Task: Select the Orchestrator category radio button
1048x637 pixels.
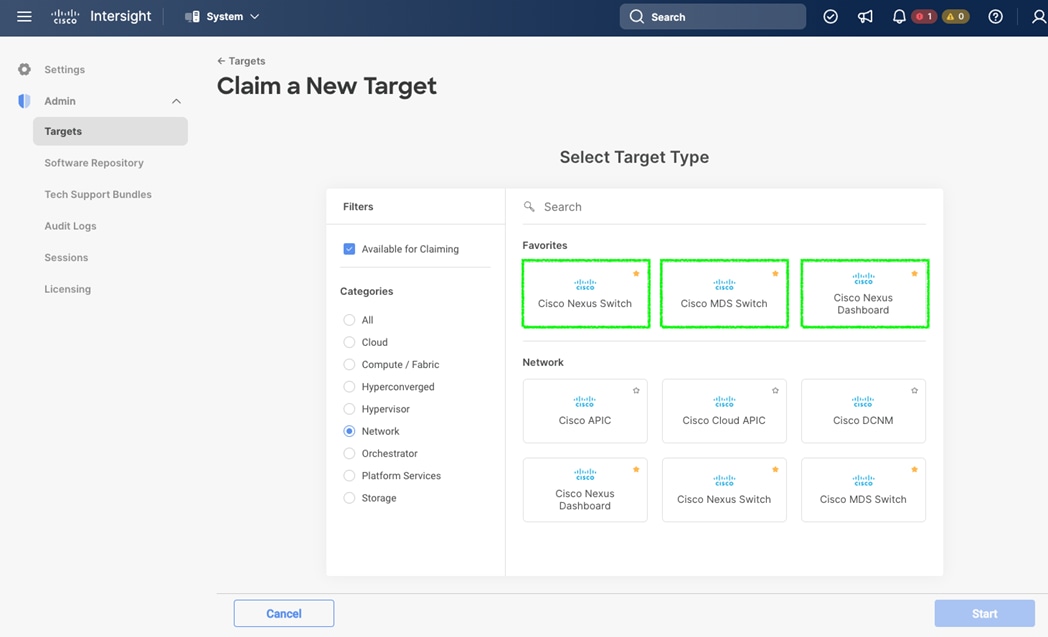Action: (349, 453)
